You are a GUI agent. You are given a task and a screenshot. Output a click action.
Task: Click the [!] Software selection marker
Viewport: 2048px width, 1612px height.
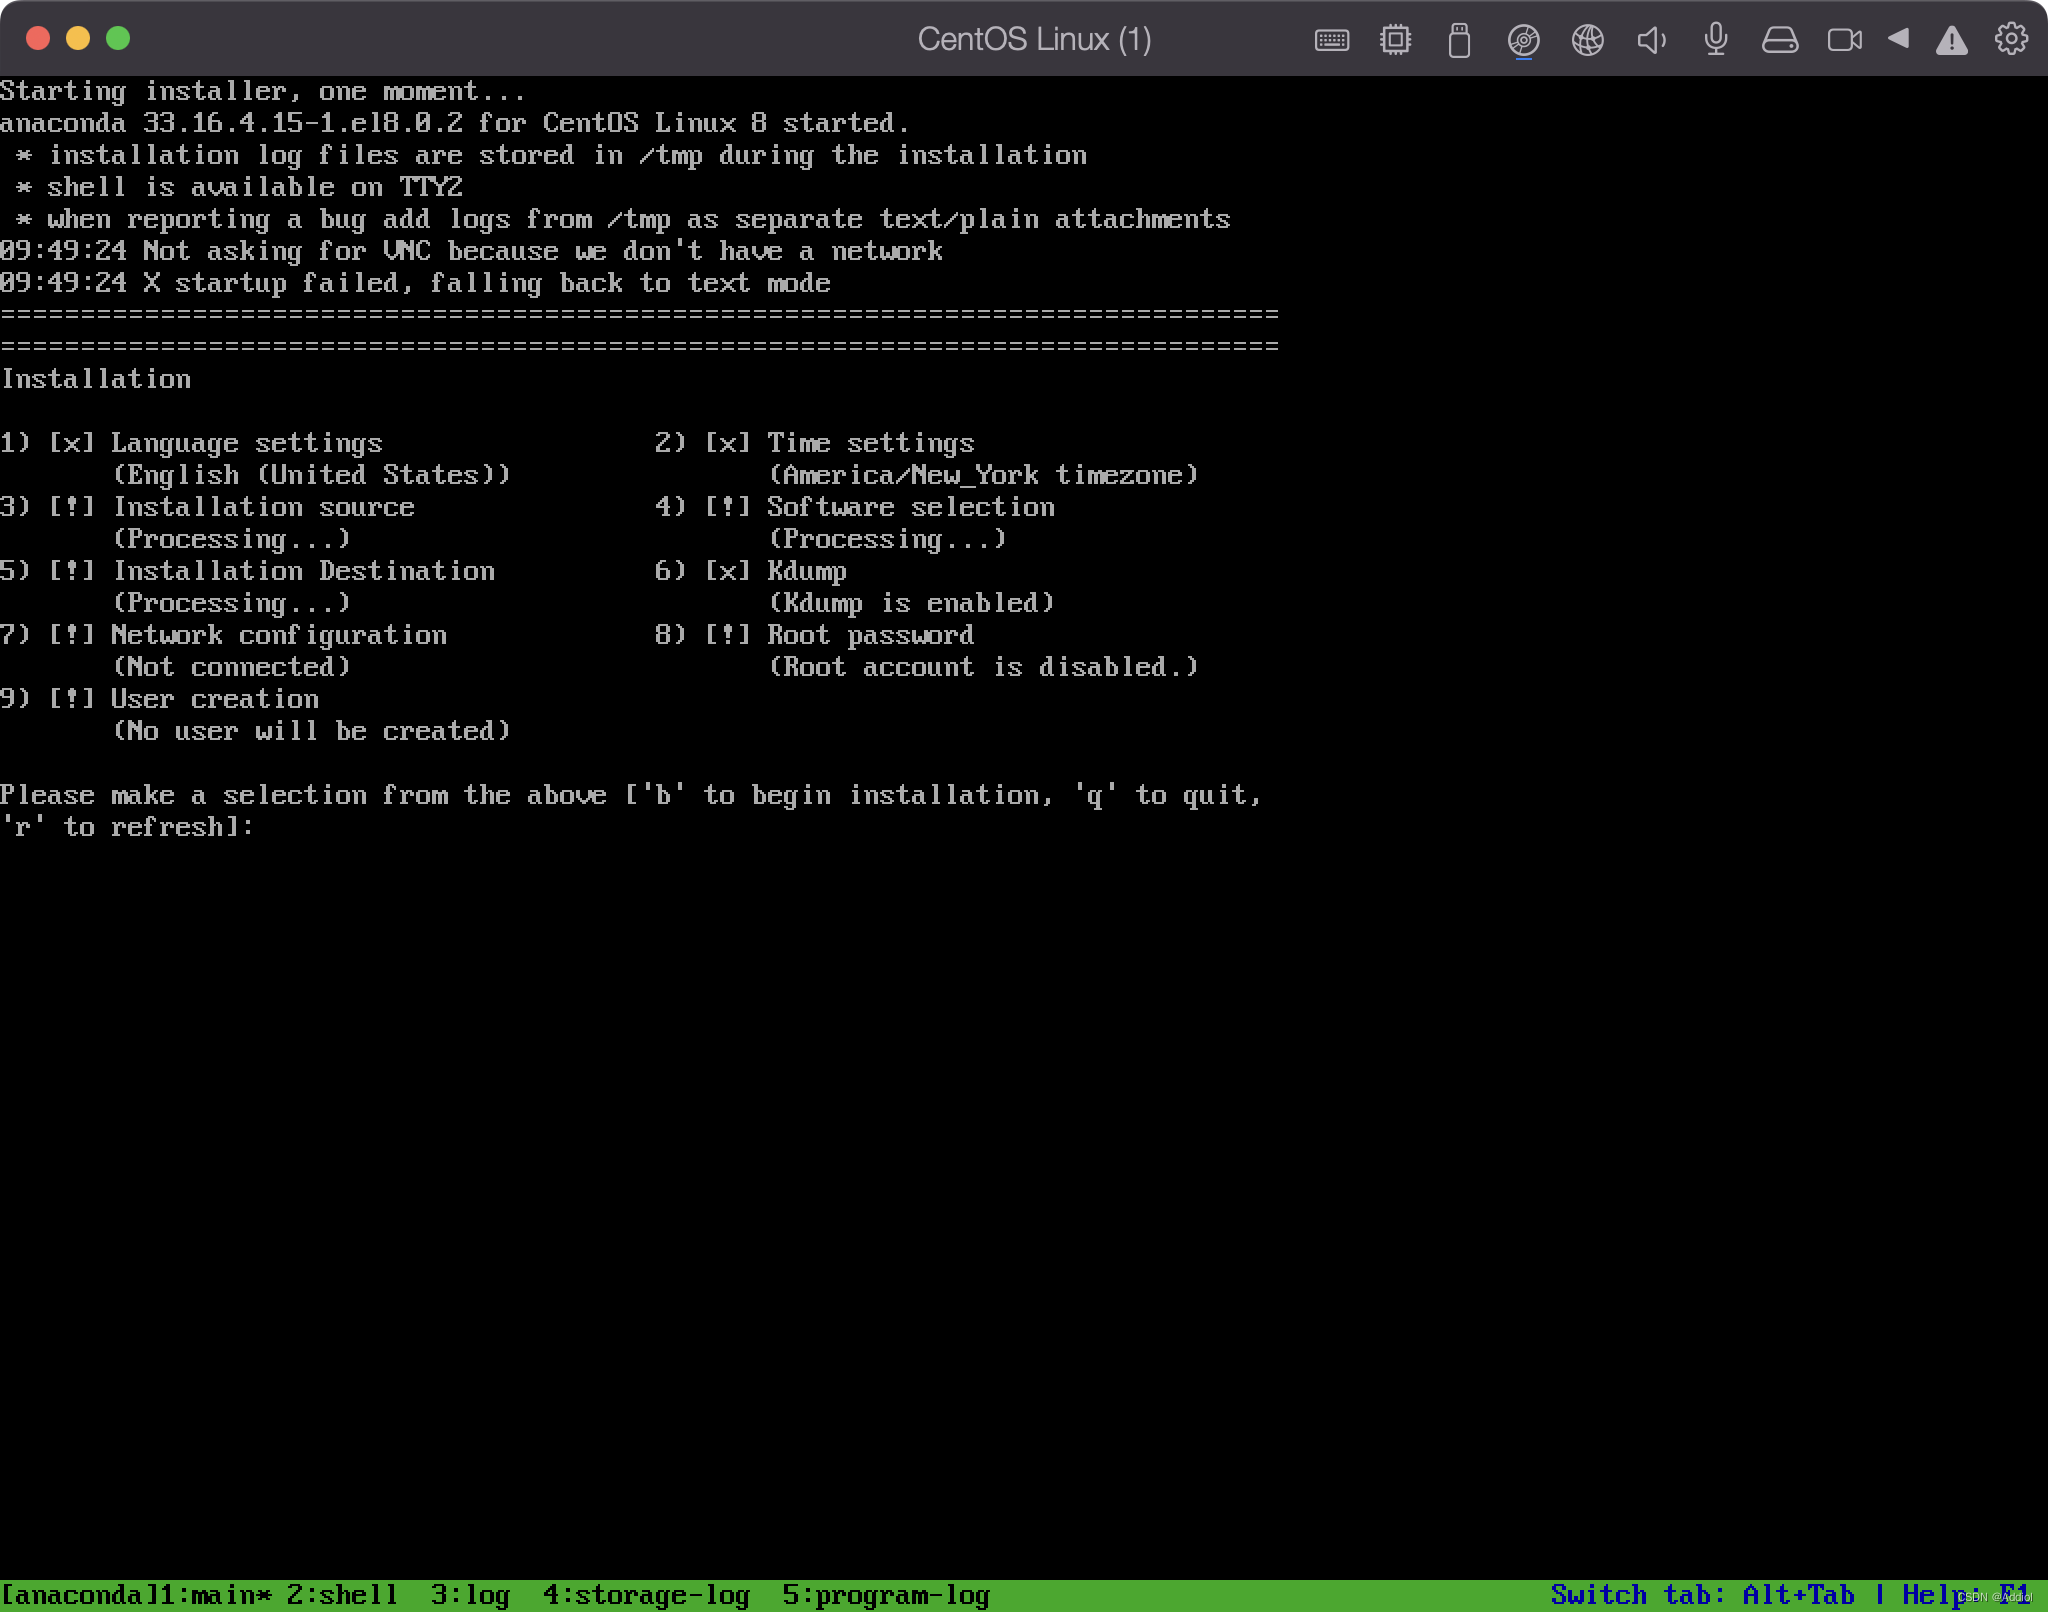pos(728,507)
